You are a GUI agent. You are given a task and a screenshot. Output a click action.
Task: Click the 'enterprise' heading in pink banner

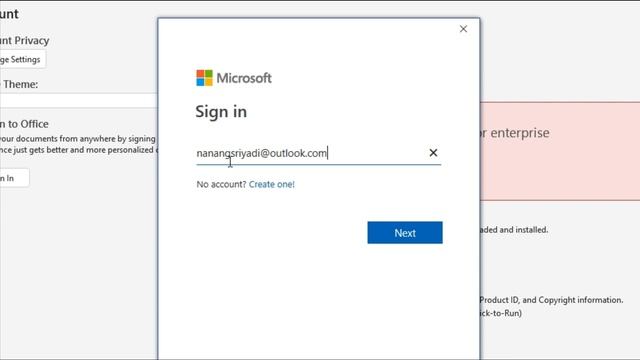tap(520, 133)
